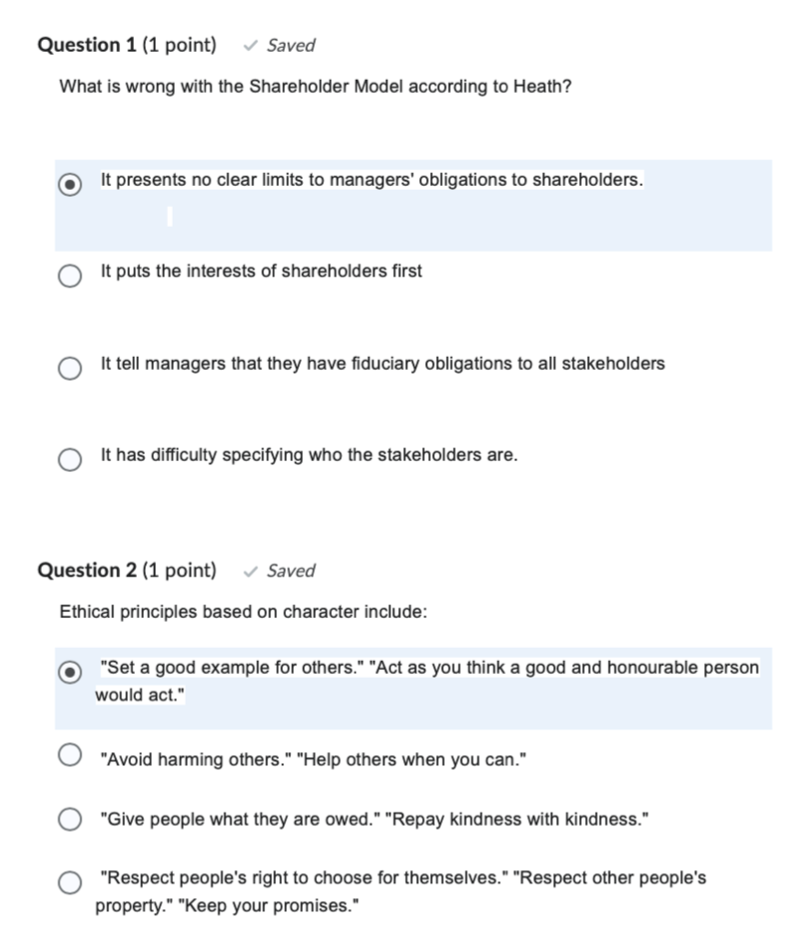
Task: Choose 'Respect people's right to choose for themselves'
Action: pos(69,883)
